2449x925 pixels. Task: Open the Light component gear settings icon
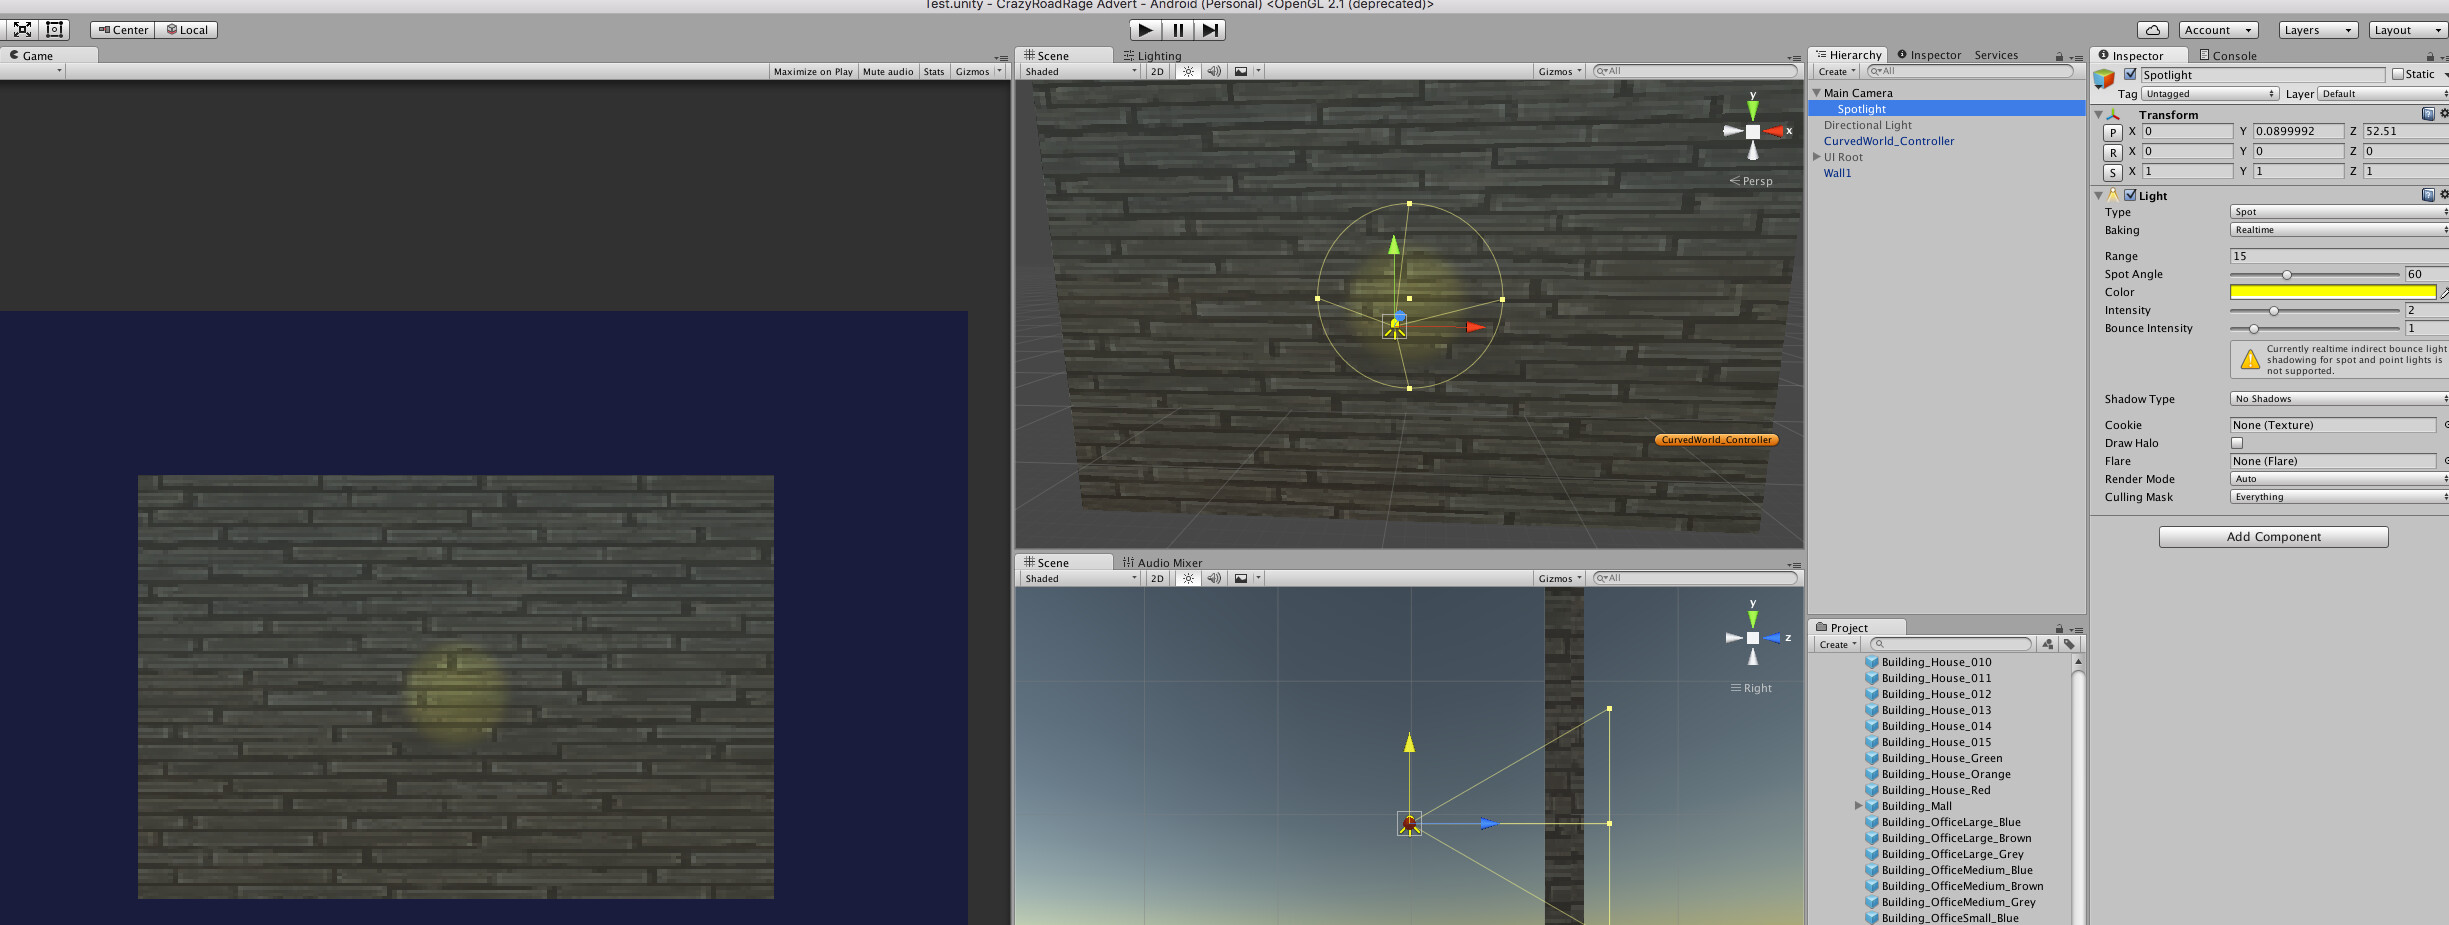click(2443, 195)
